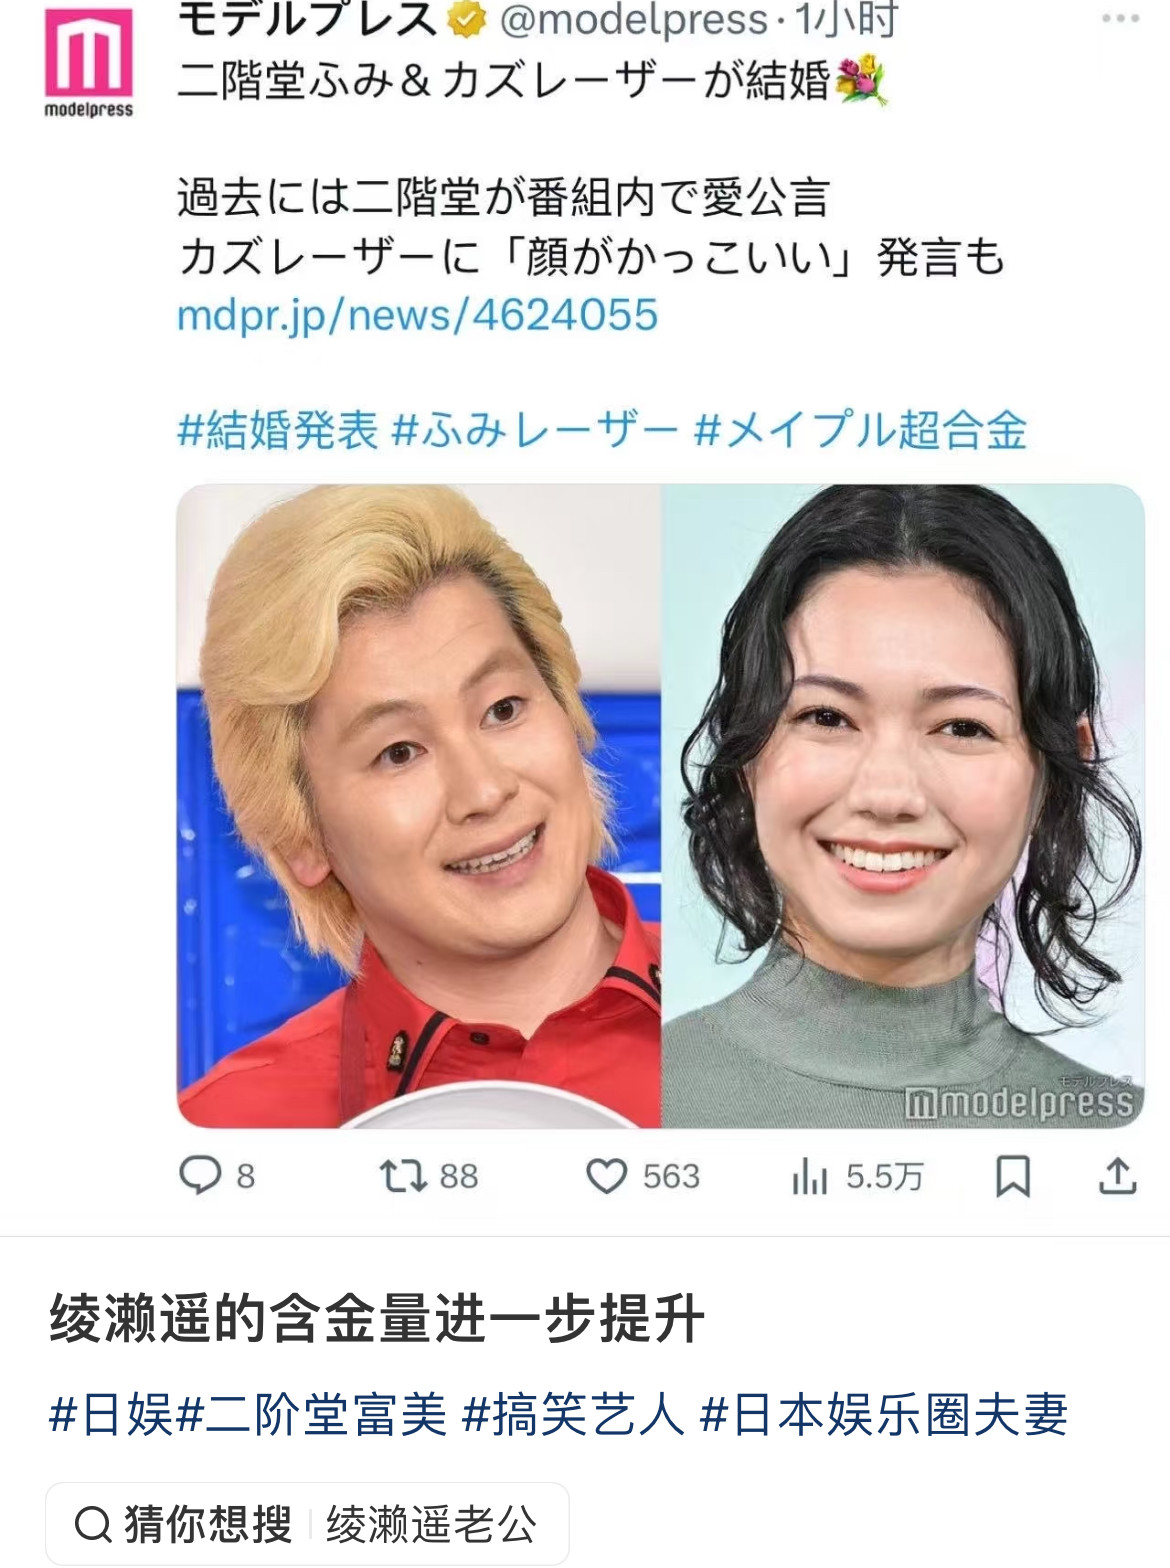
Task: Tap the @modelpress handle
Action: pyautogui.click(x=633, y=20)
